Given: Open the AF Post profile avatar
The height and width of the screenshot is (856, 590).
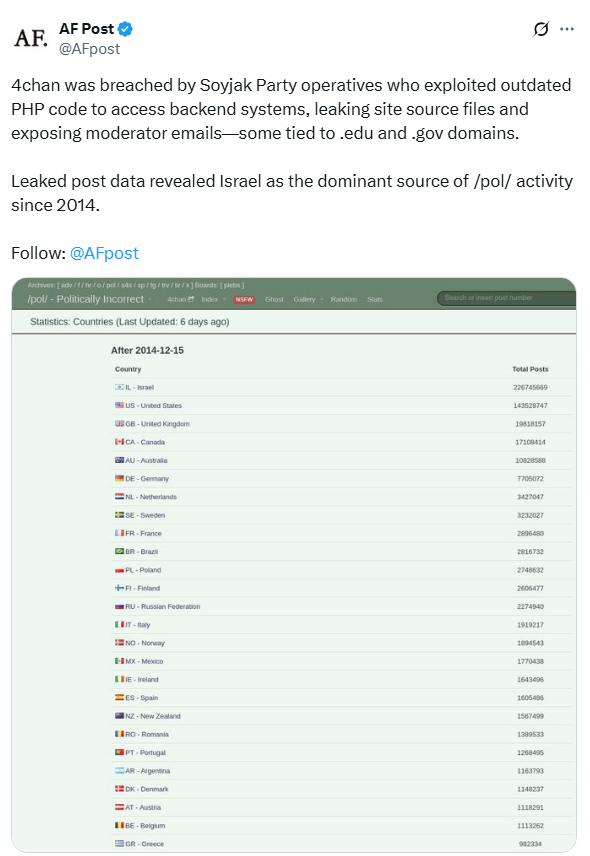Looking at the screenshot, I should click(x=31, y=38).
